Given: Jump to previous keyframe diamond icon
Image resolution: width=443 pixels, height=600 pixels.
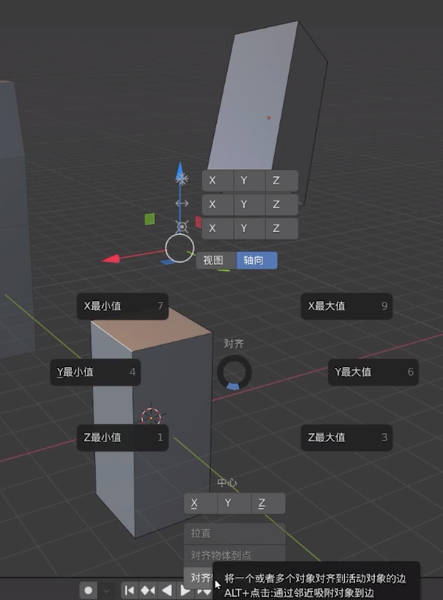Looking at the screenshot, I should (148, 590).
